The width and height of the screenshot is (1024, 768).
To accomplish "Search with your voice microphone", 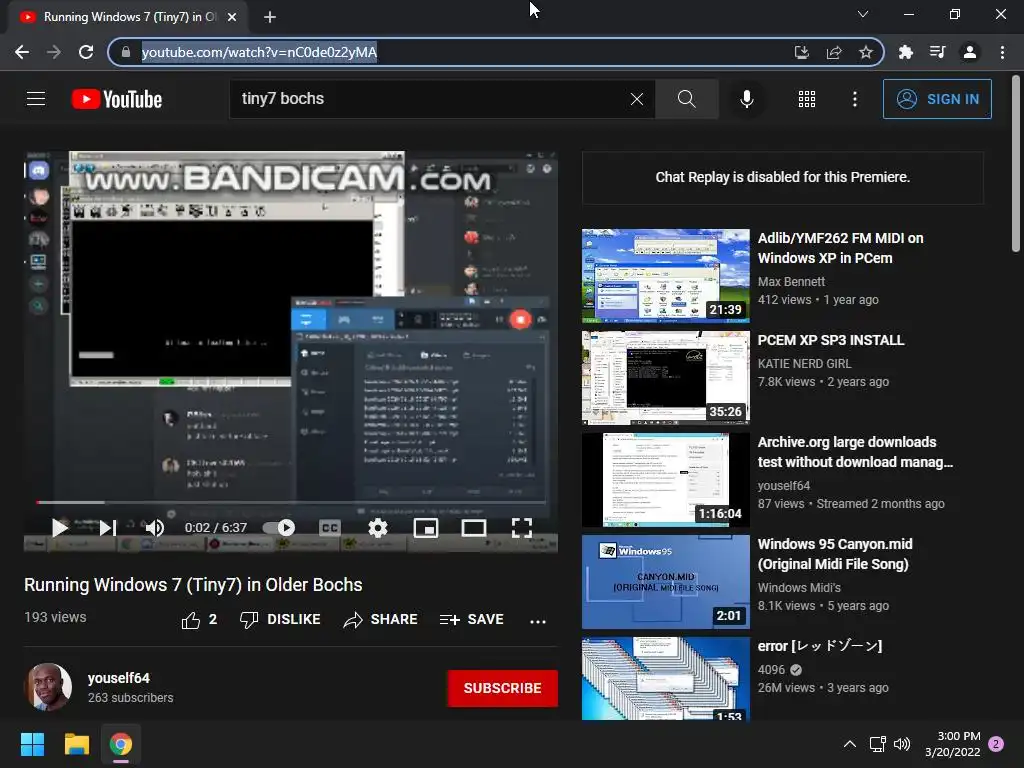I will coord(746,99).
